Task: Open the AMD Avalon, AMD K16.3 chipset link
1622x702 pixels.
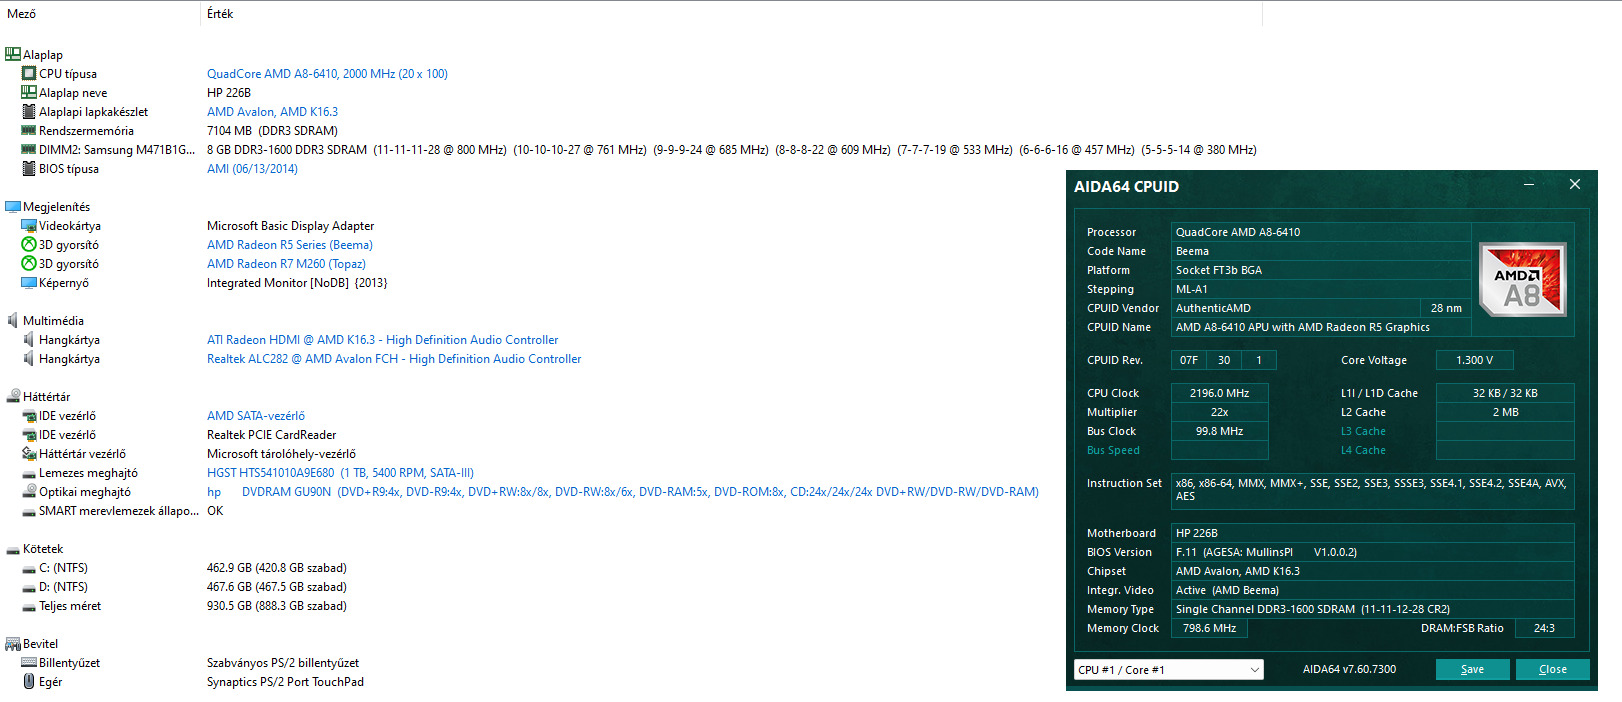Action: pos(272,111)
